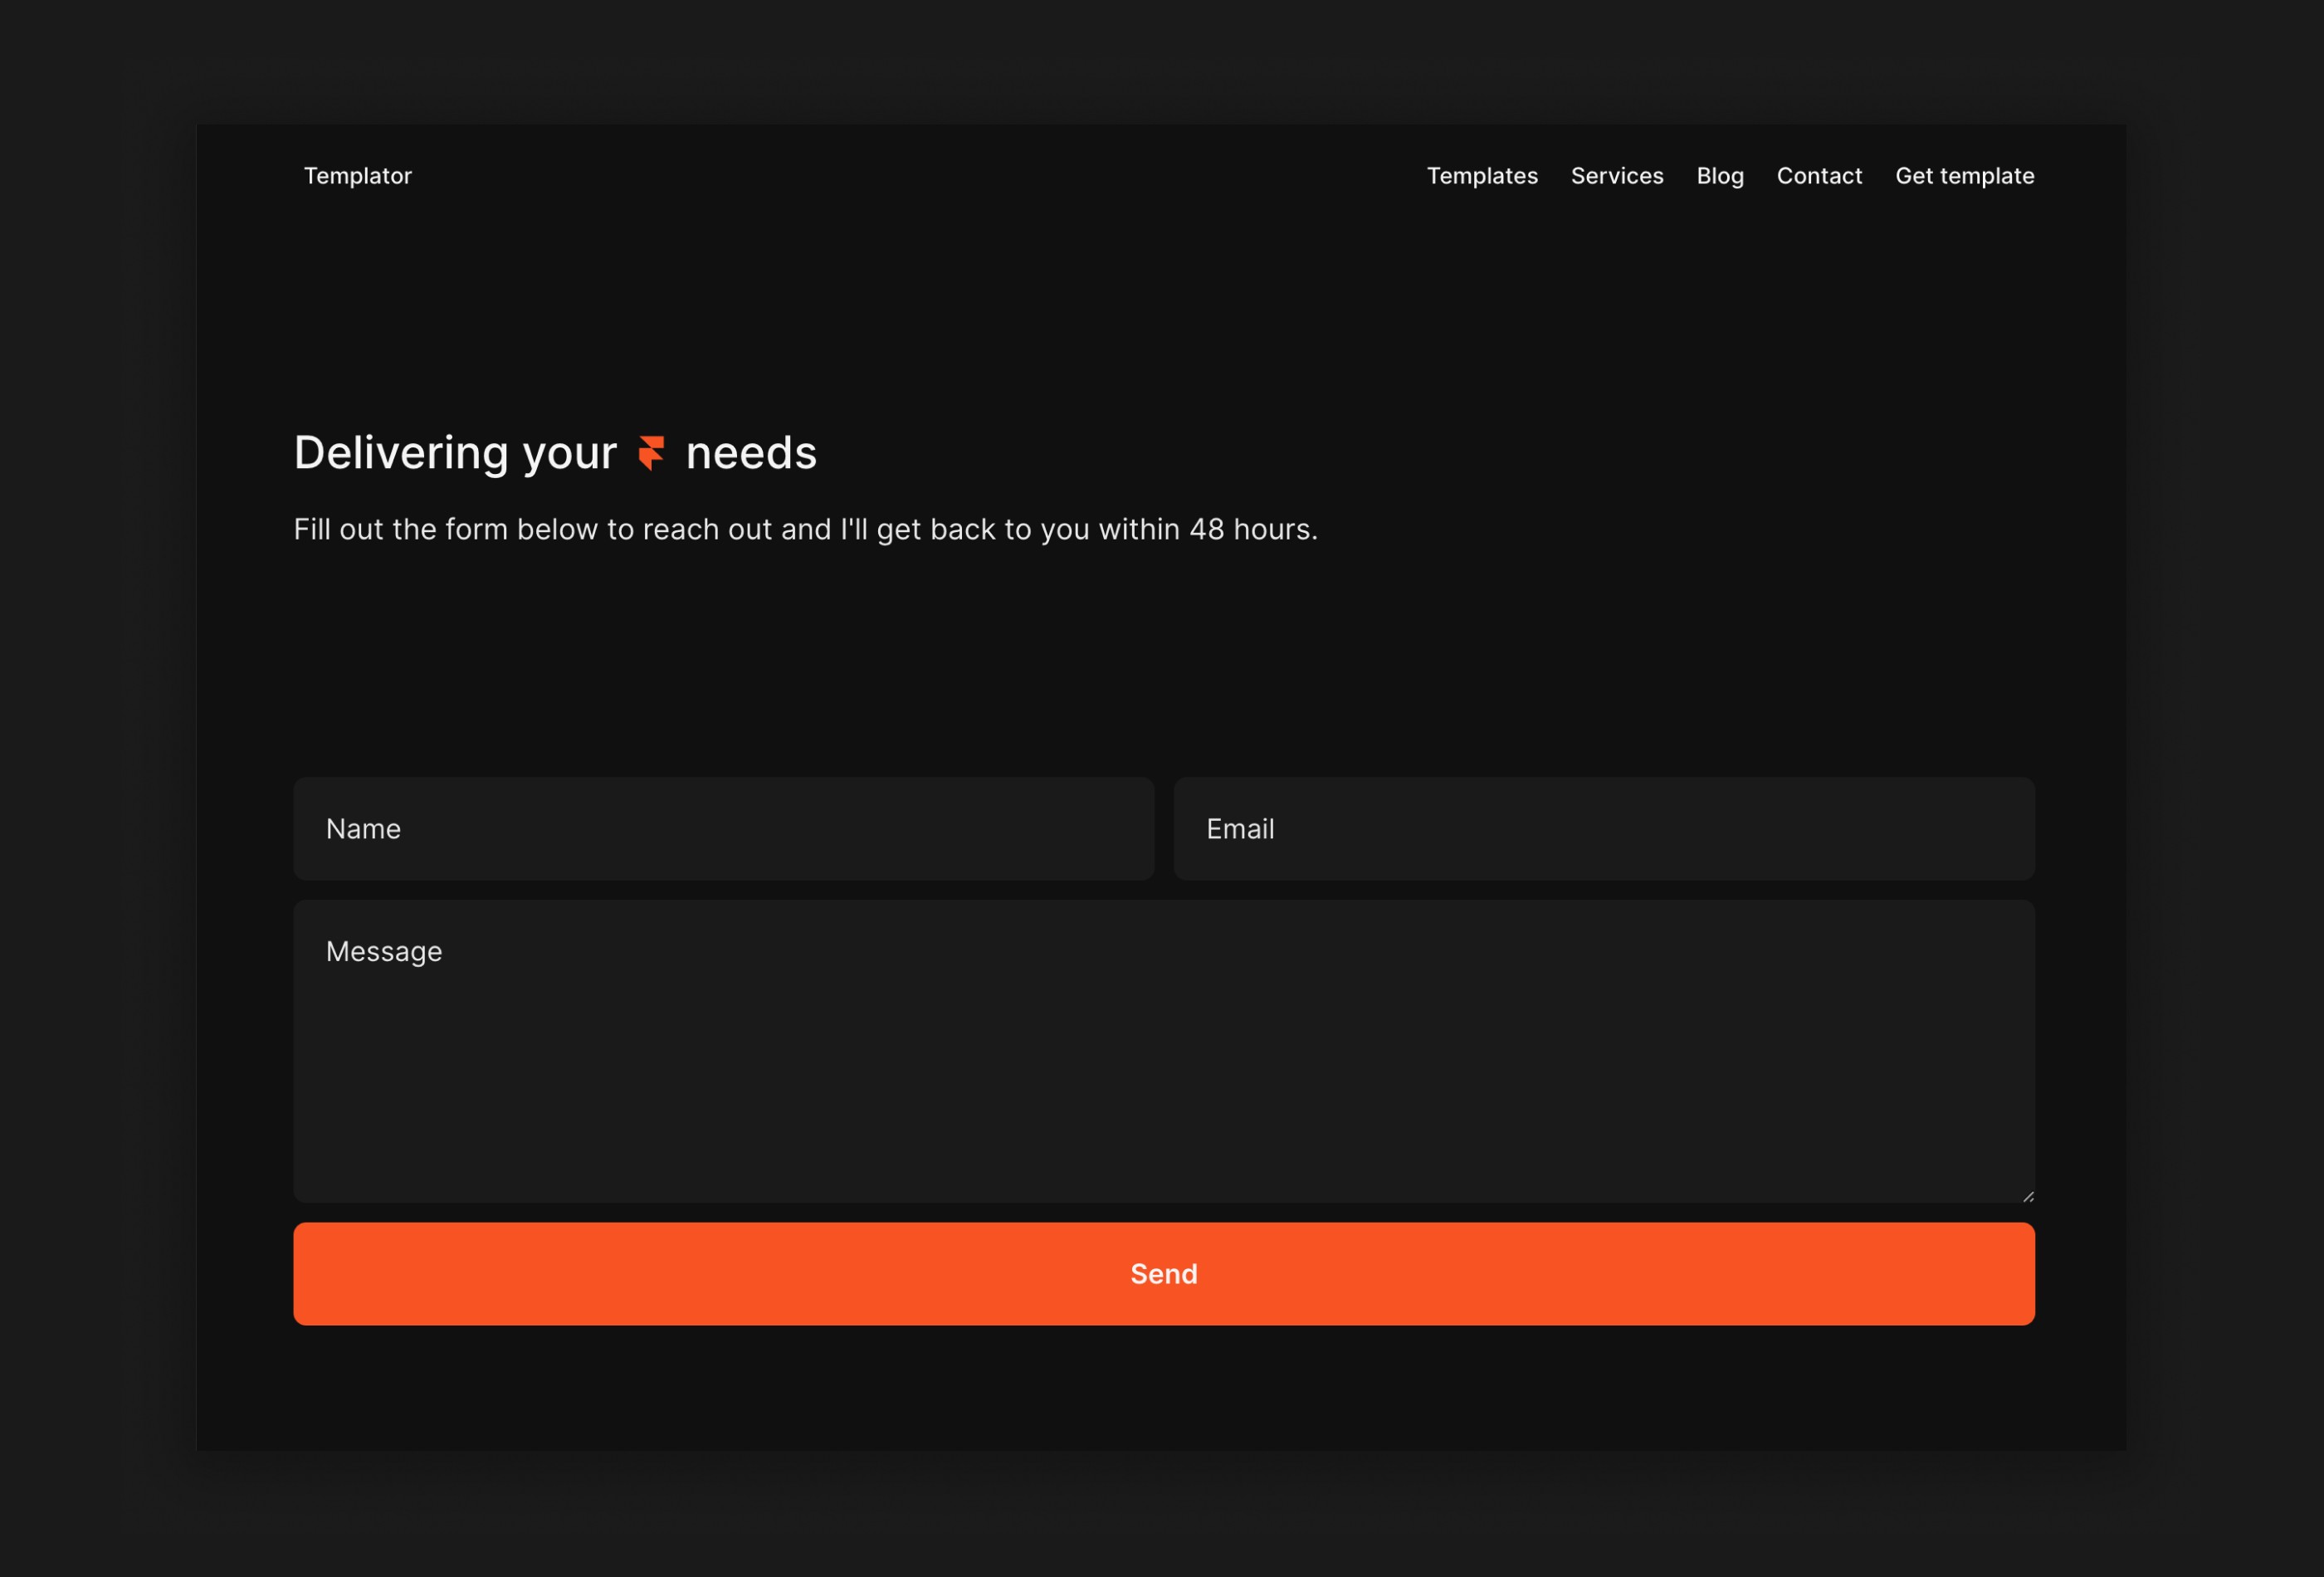Screen dimensions: 2324x1577
Task: Click the Templator logo text
Action: (357, 176)
